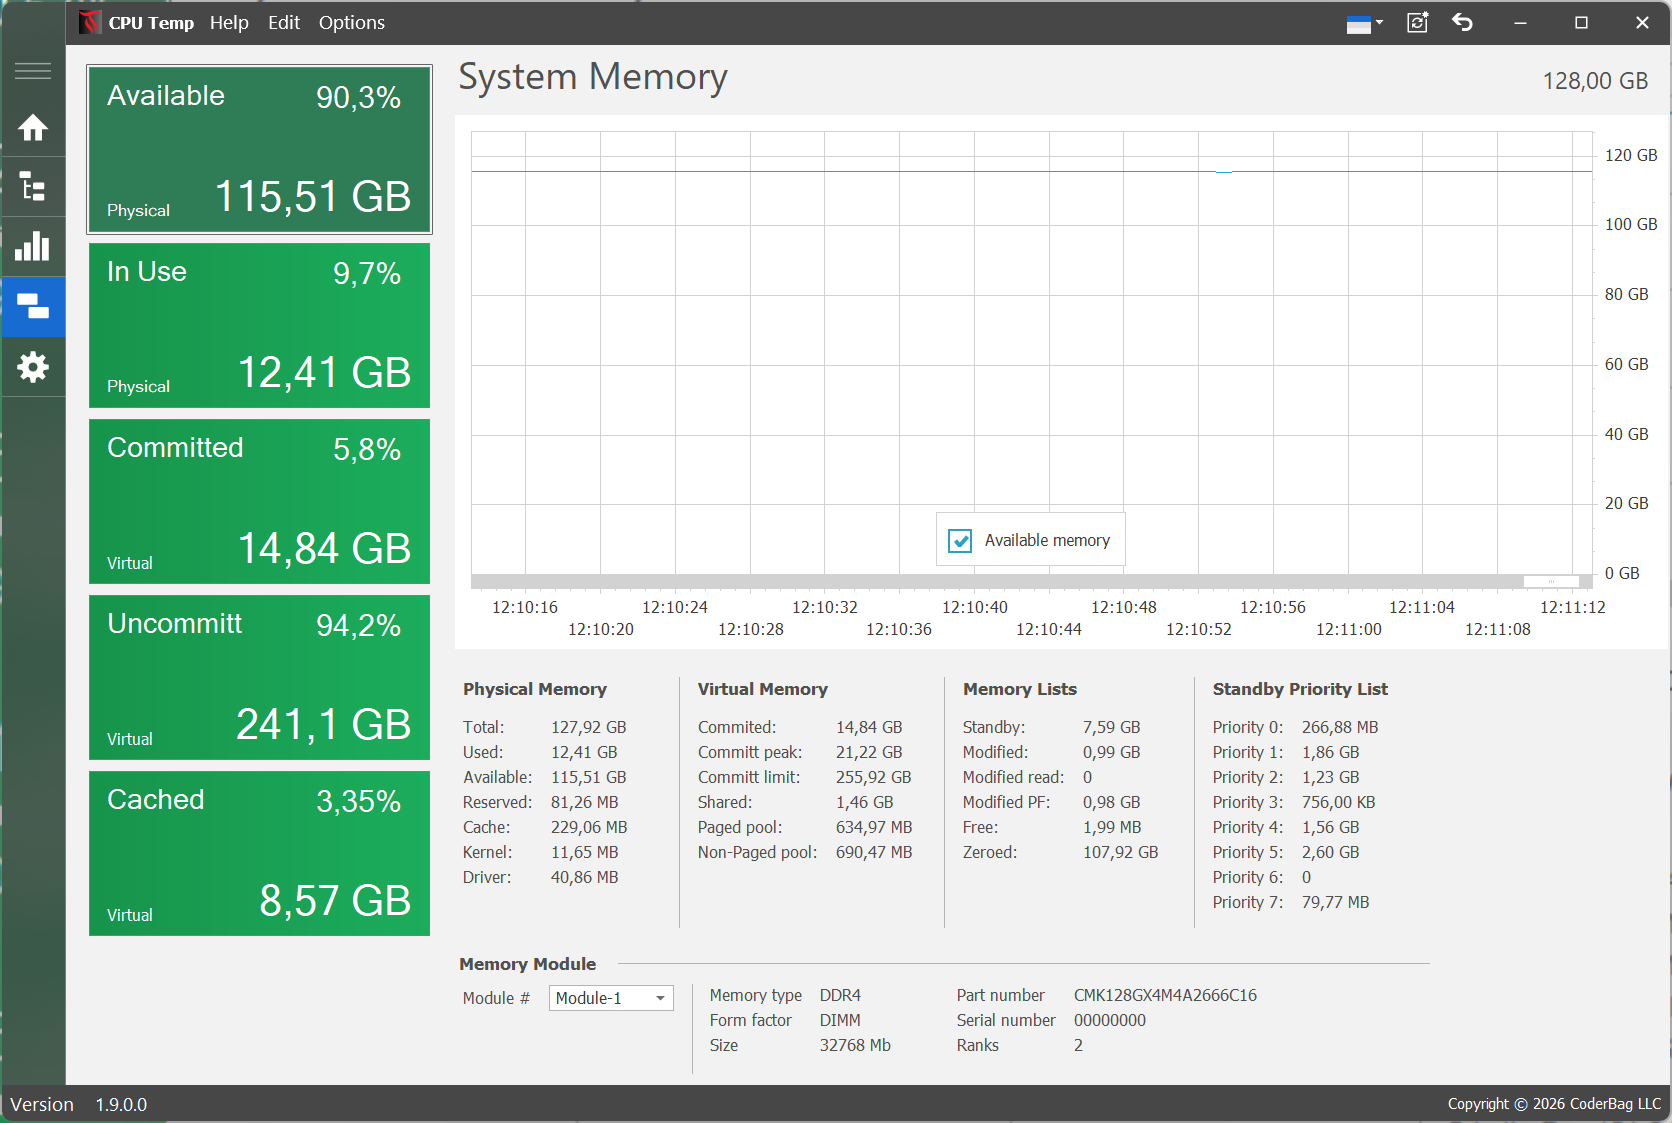
Task: Click the screenshot capture icon
Action: [x=1417, y=23]
